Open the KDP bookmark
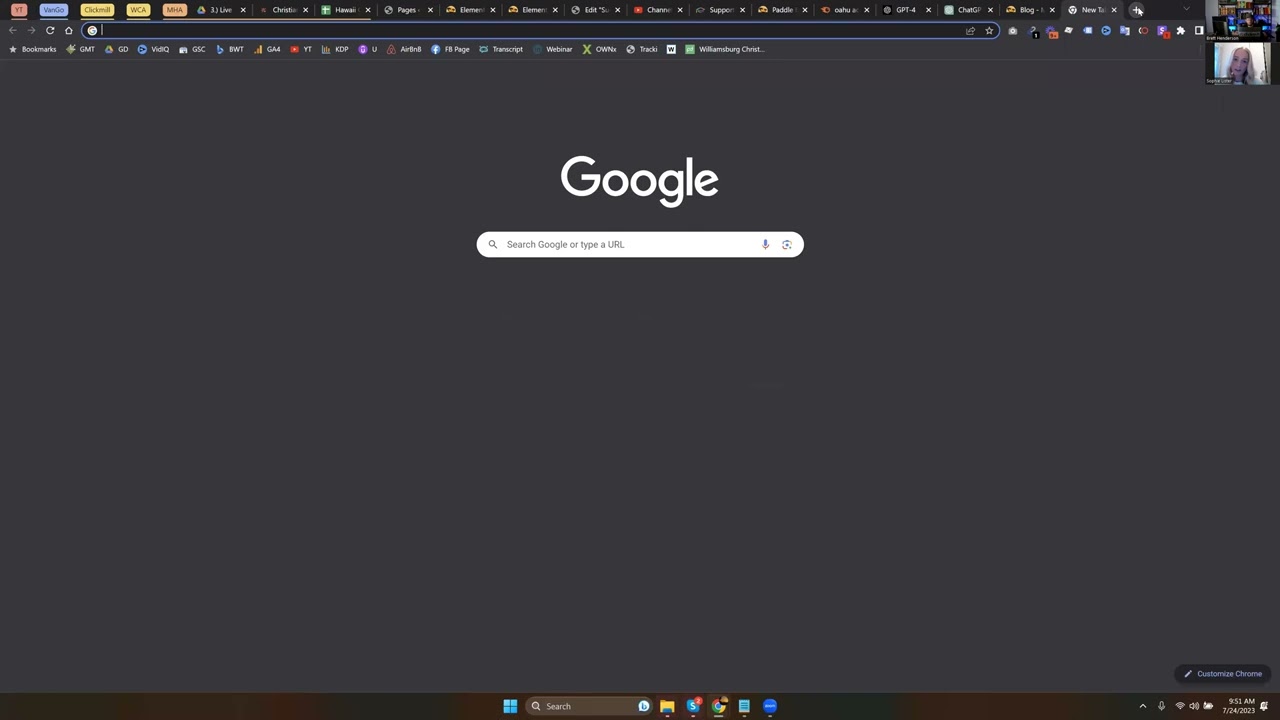 (335, 49)
